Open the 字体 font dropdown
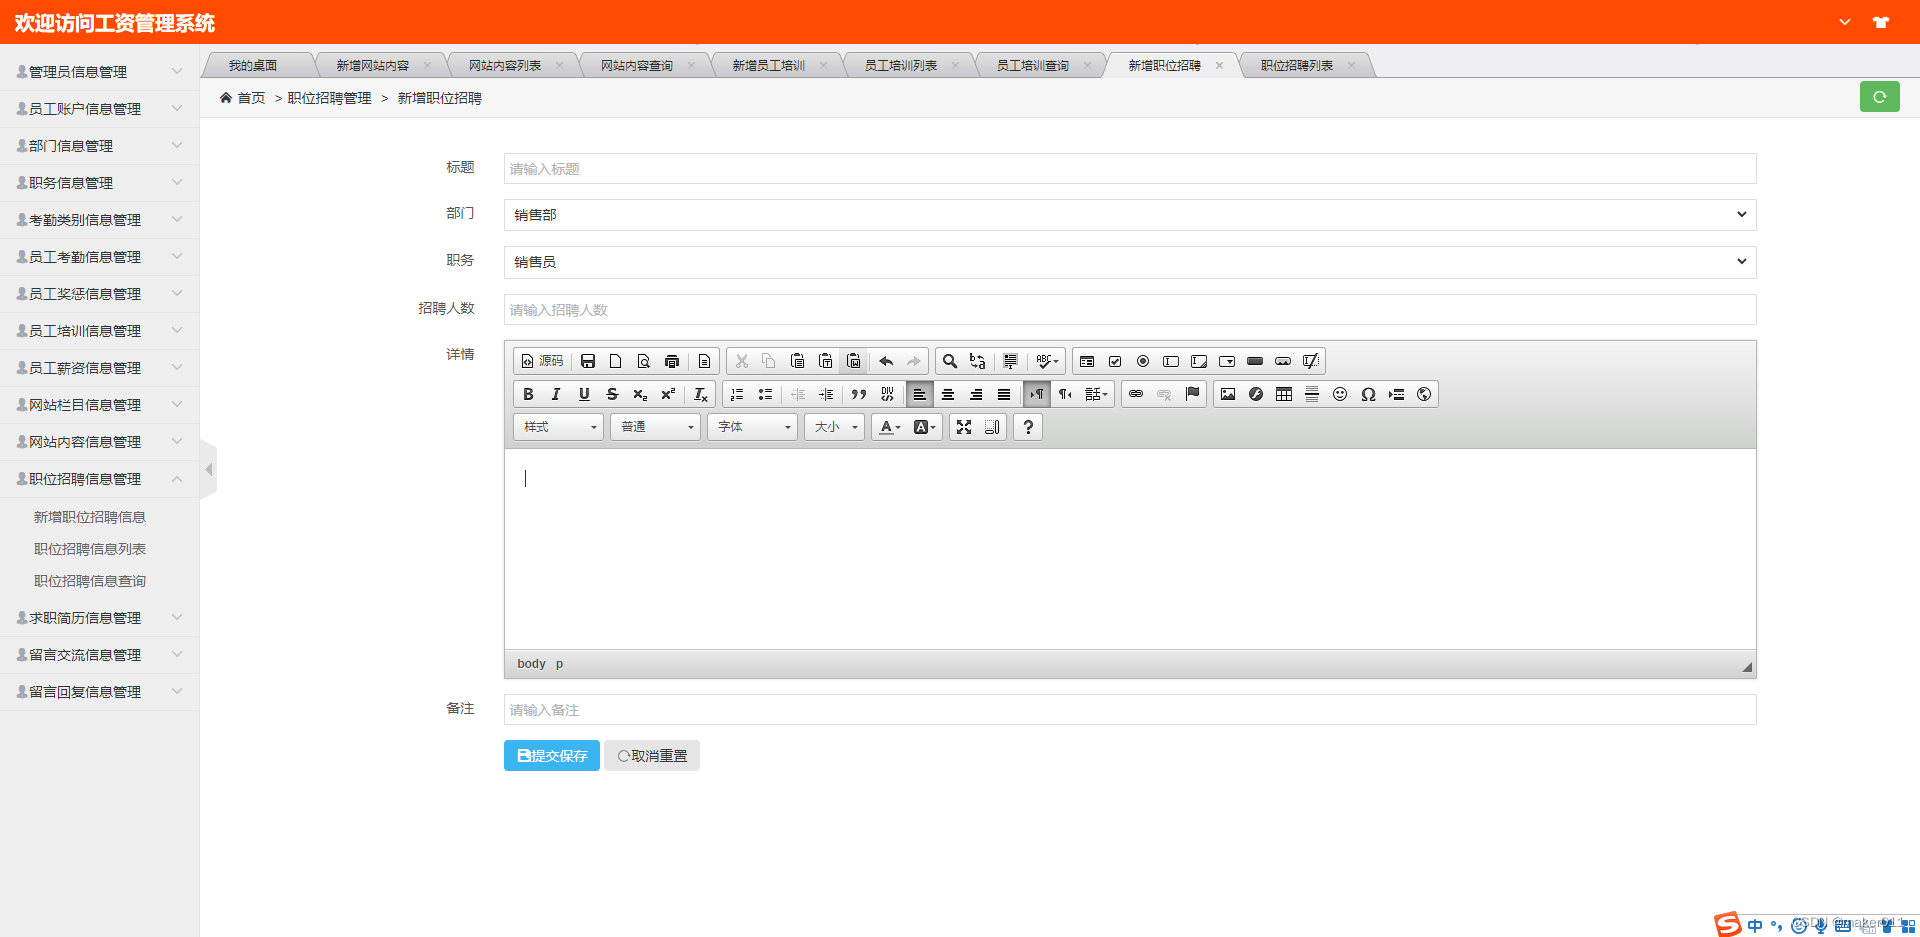This screenshot has width=1920, height=937. [x=753, y=427]
